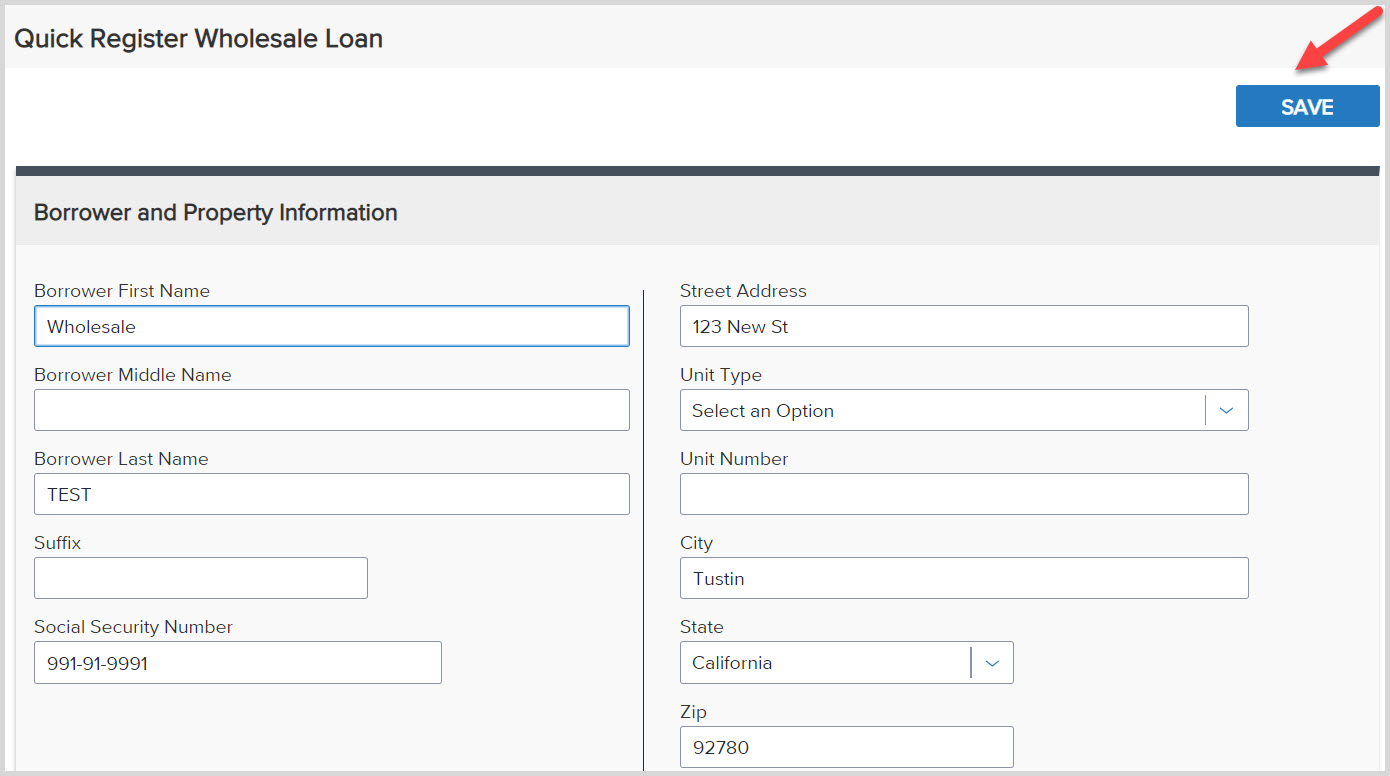Select the Social Security Number field
This screenshot has height=776, width=1390.
[237, 662]
